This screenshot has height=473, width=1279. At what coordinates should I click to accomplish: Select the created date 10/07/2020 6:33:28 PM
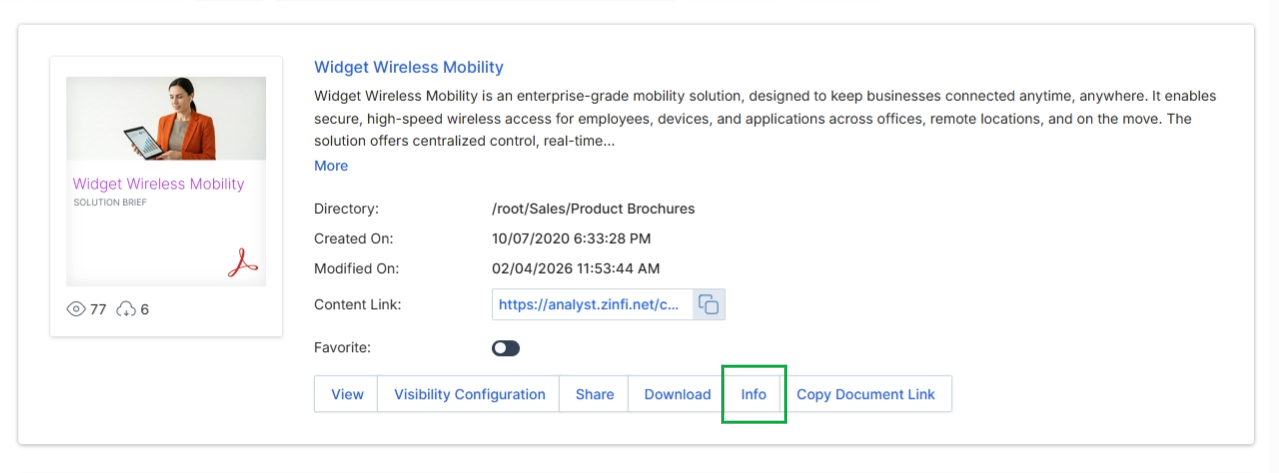click(x=571, y=239)
